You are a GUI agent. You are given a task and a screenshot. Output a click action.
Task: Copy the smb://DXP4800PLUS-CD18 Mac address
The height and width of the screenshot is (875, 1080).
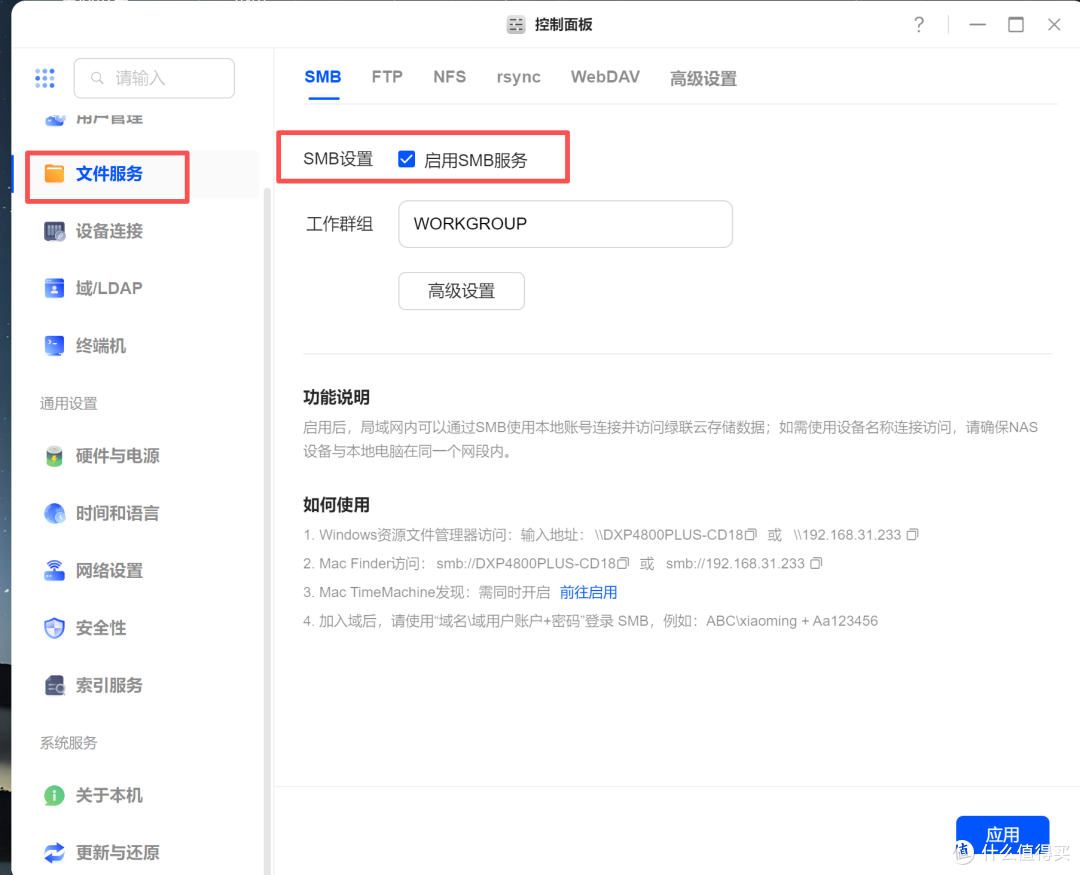tap(623, 563)
